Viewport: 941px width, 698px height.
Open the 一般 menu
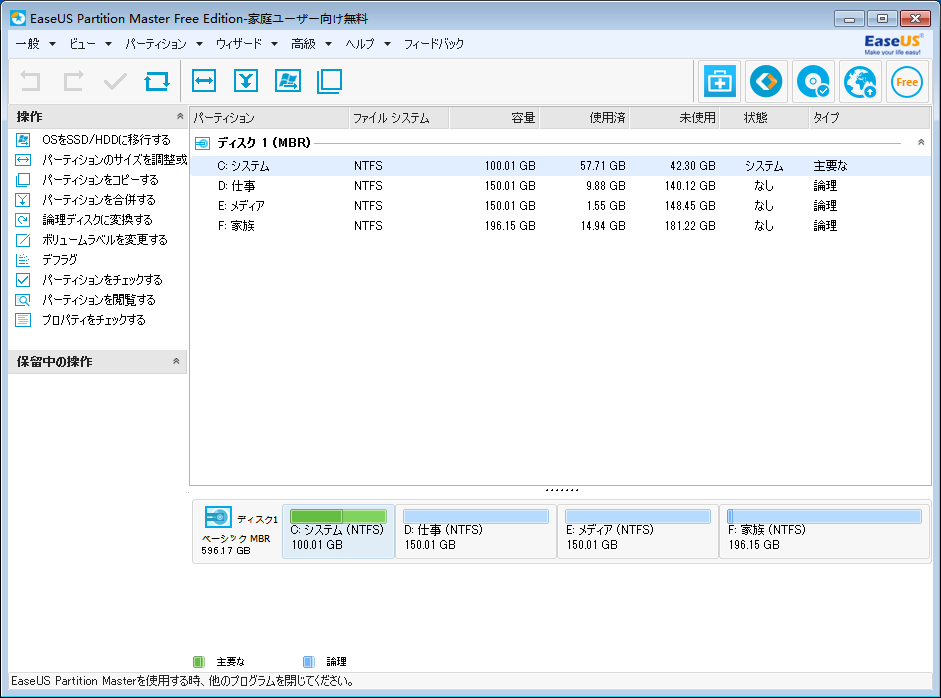pos(28,44)
